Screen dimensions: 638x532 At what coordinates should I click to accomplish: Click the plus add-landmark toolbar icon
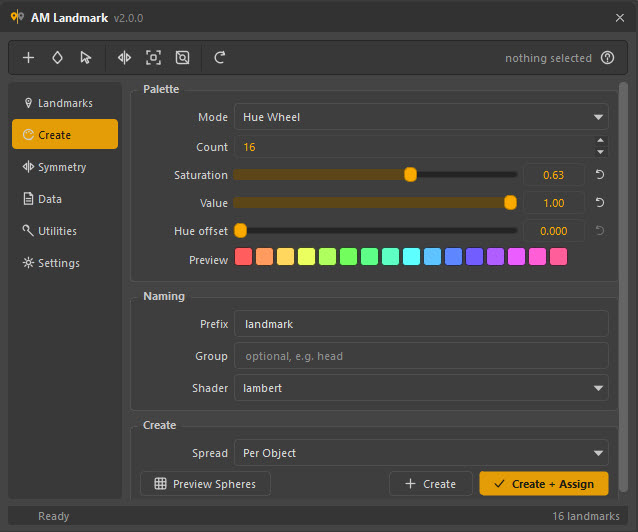point(28,58)
